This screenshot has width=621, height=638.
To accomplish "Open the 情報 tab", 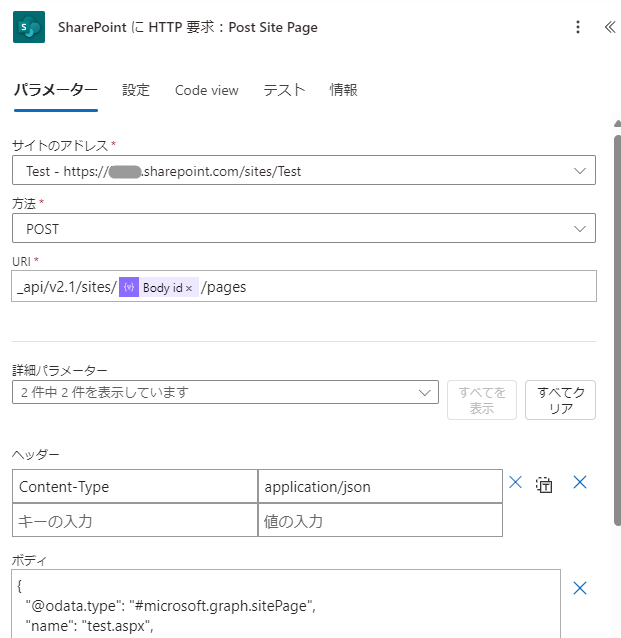I will (343, 90).
